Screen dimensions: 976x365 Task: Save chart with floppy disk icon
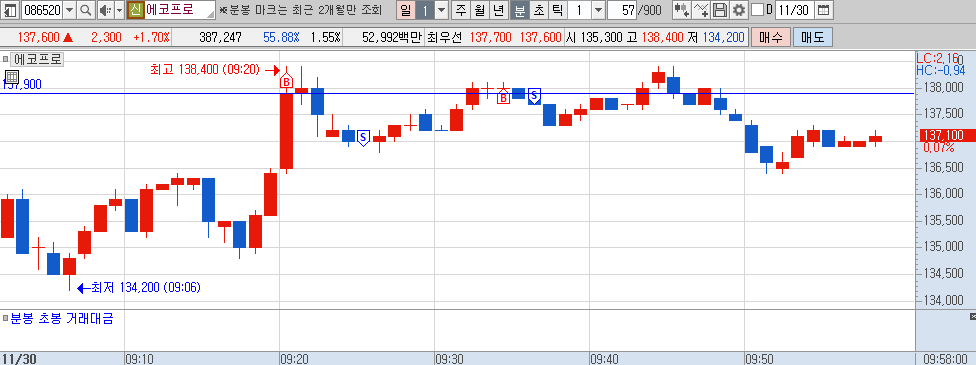720,10
